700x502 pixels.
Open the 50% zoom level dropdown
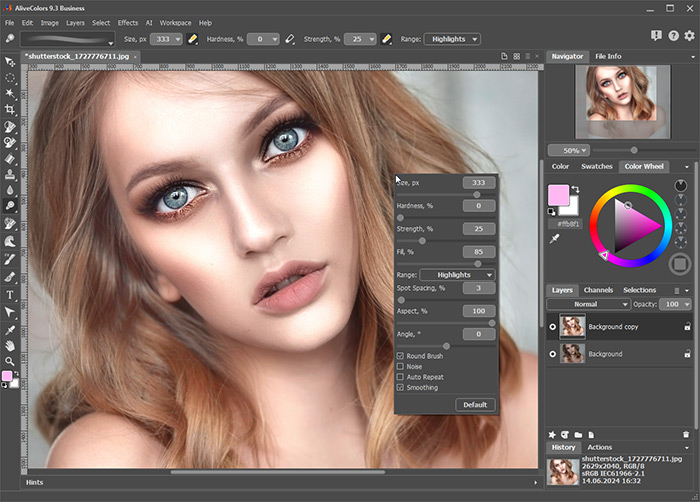[569, 151]
